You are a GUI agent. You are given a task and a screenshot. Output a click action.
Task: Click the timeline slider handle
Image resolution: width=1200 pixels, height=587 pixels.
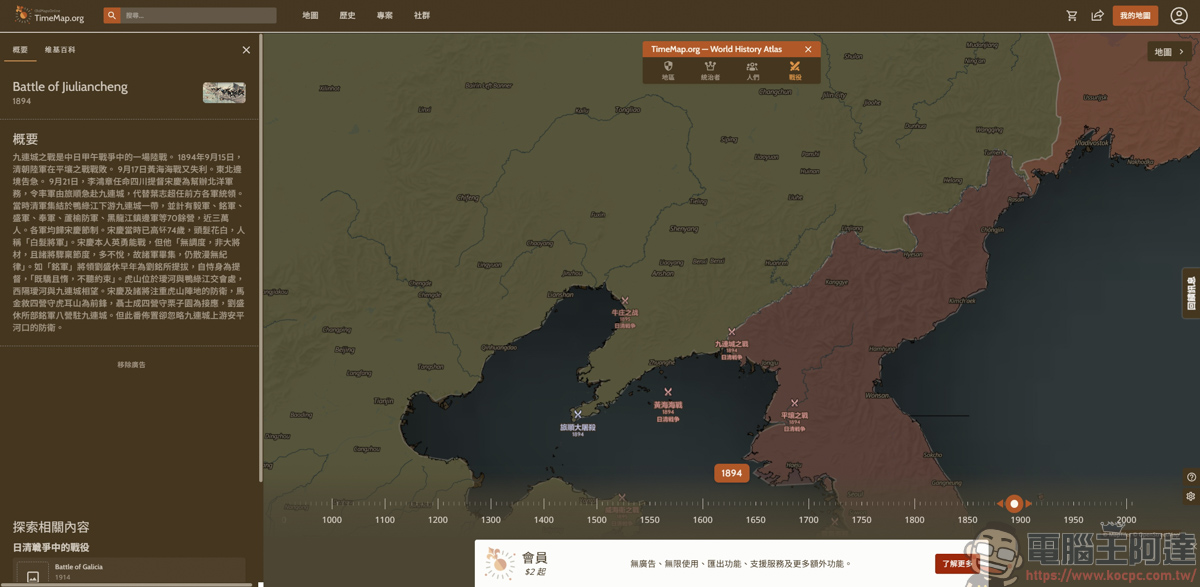(x=1014, y=504)
